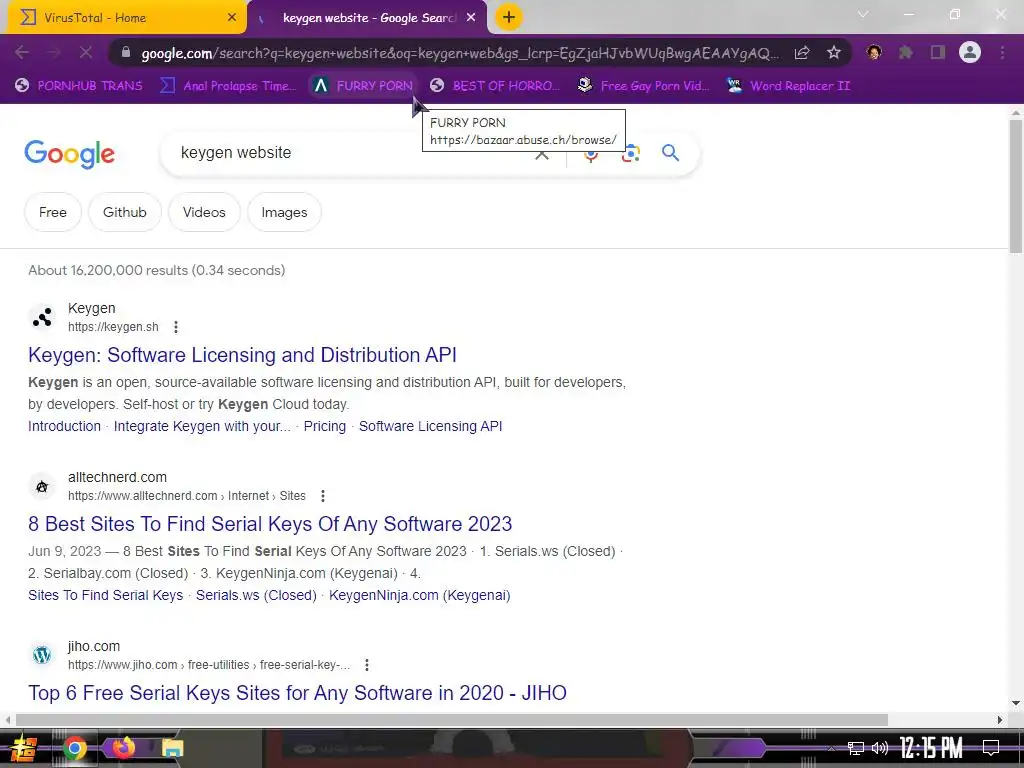This screenshot has height=768, width=1024.
Task: Open Integrate Keygen with your... sitelink
Action: 202,426
